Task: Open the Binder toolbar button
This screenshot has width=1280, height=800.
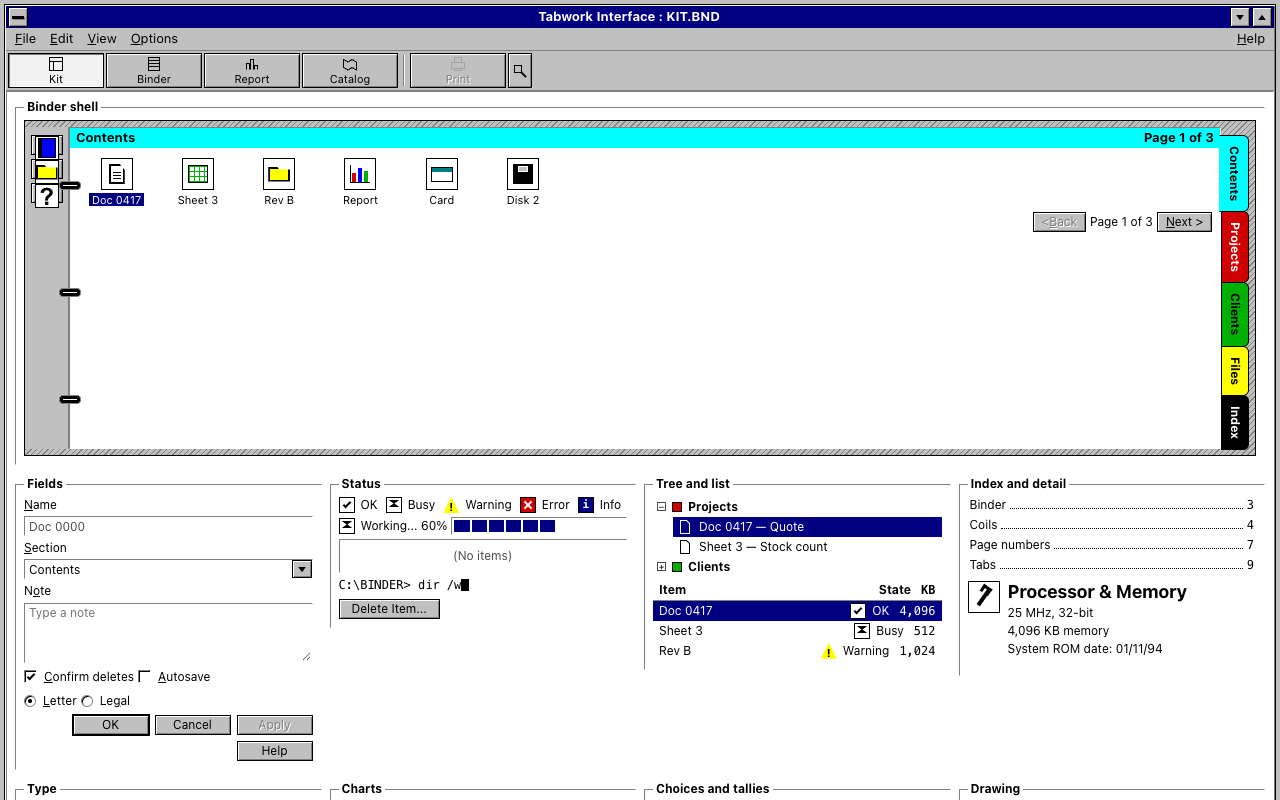Action: pos(154,71)
